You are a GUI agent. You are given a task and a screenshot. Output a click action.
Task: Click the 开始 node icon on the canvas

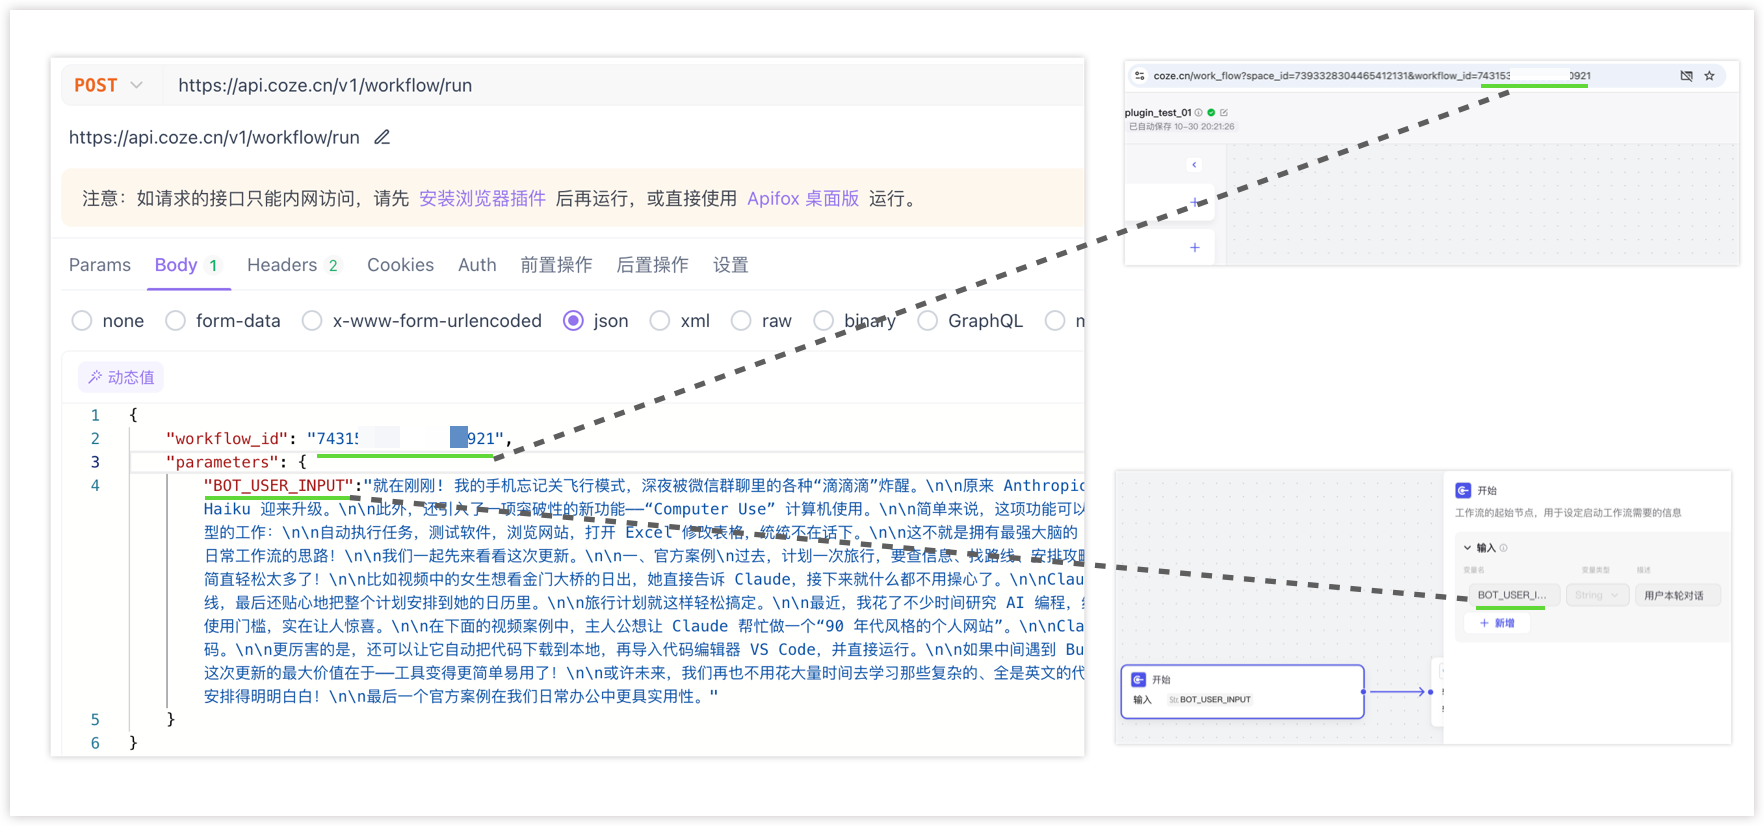tap(1138, 679)
